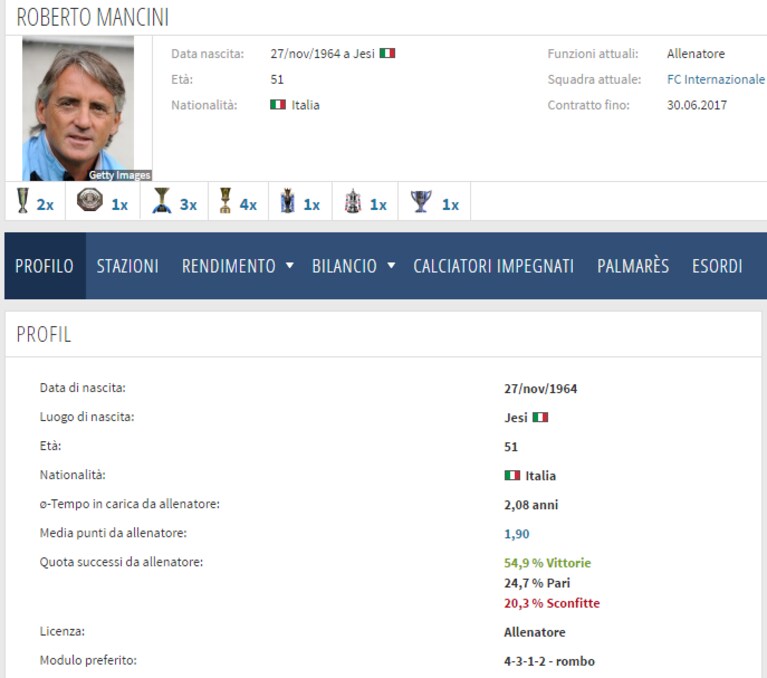The width and height of the screenshot is (767, 678).
Task: Click the PROFIL section heading
Action: coord(44,335)
